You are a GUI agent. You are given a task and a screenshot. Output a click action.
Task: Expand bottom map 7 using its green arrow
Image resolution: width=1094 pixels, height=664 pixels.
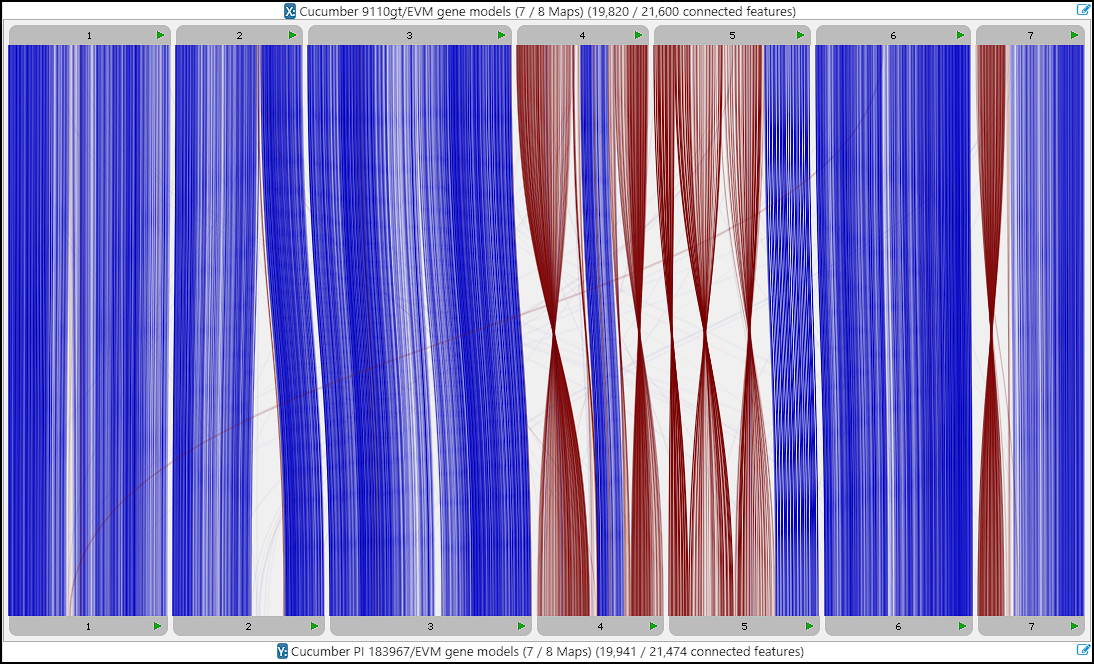coord(1075,626)
